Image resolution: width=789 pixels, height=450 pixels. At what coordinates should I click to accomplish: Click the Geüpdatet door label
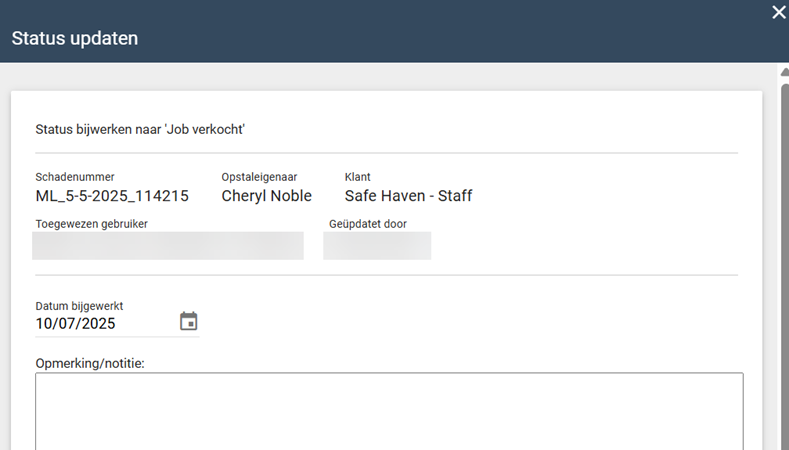[x=368, y=224]
